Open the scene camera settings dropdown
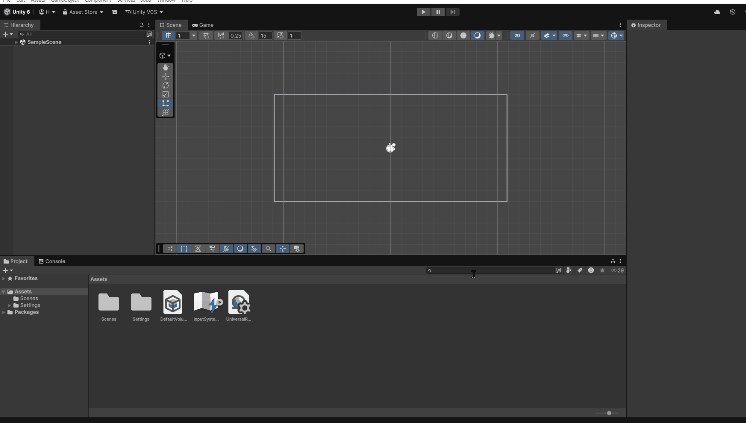Screen dimensions: 746x423 coord(597,35)
